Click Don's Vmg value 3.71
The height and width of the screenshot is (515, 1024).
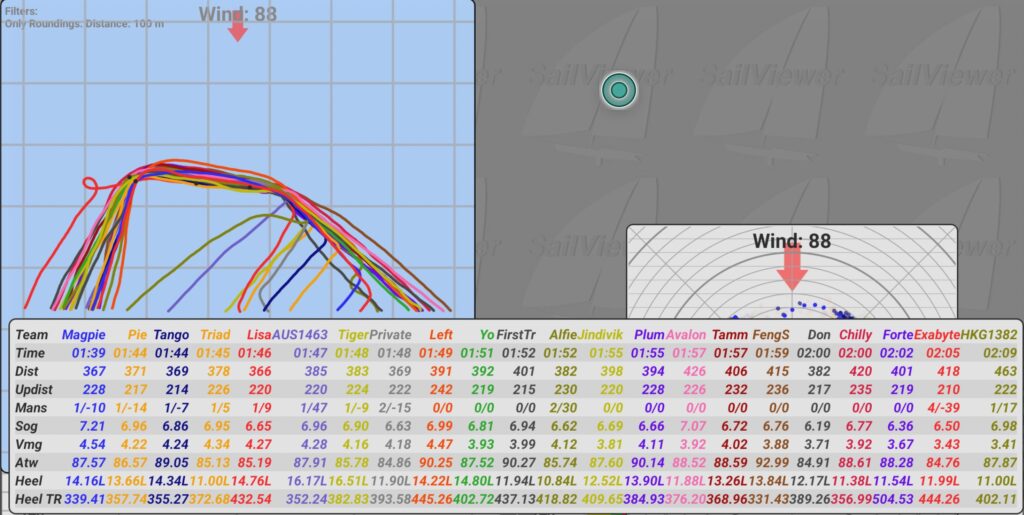tap(817, 445)
